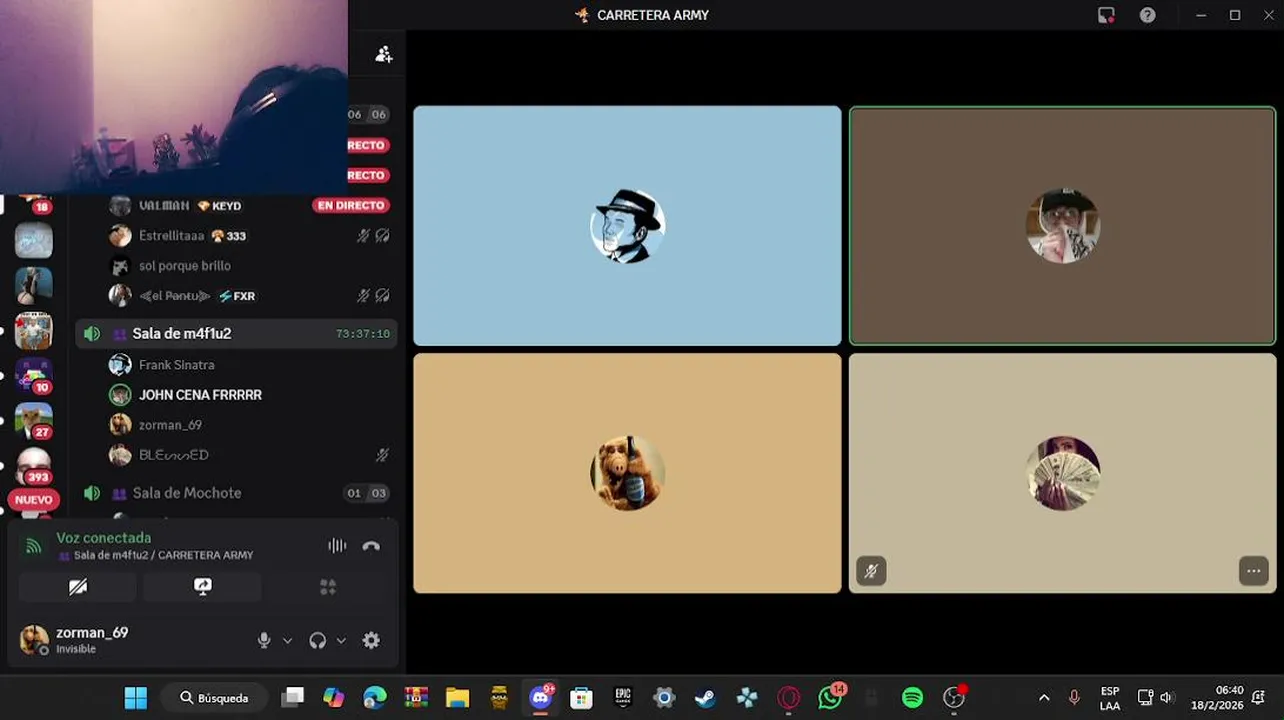Open zorman_69 profile avatar in user panel
Viewport: 1284px width, 720px height.
[x=34, y=640]
